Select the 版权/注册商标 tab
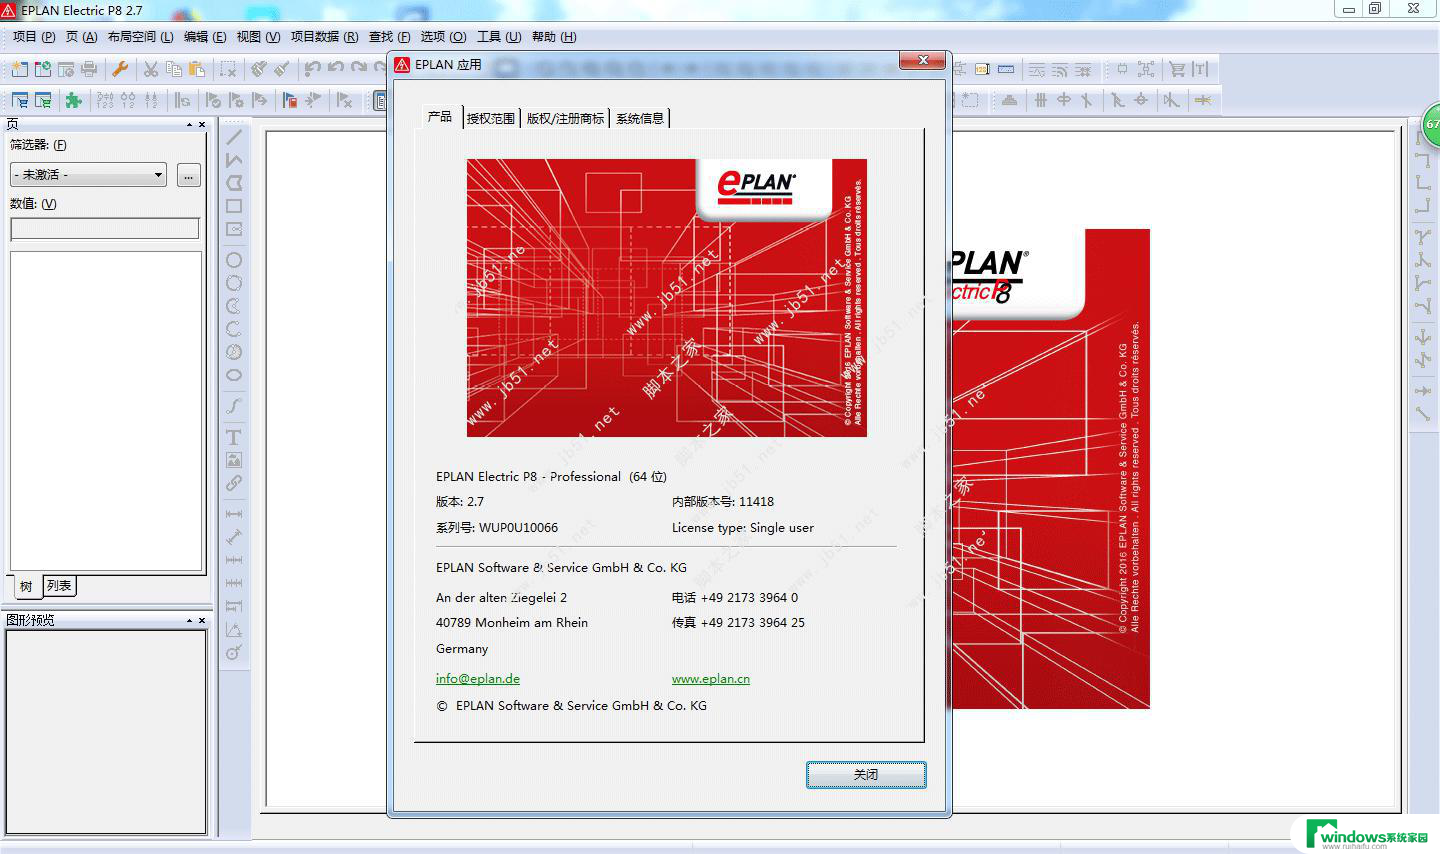 tap(565, 118)
